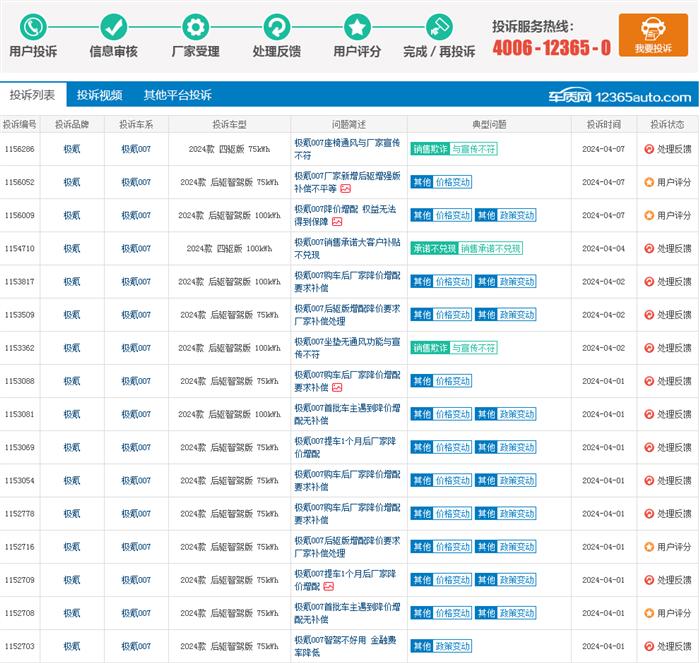700x663 pixels.
Task: Click the 承诺不兑现 销售承诺不兑现 tag
Action: tap(467, 249)
